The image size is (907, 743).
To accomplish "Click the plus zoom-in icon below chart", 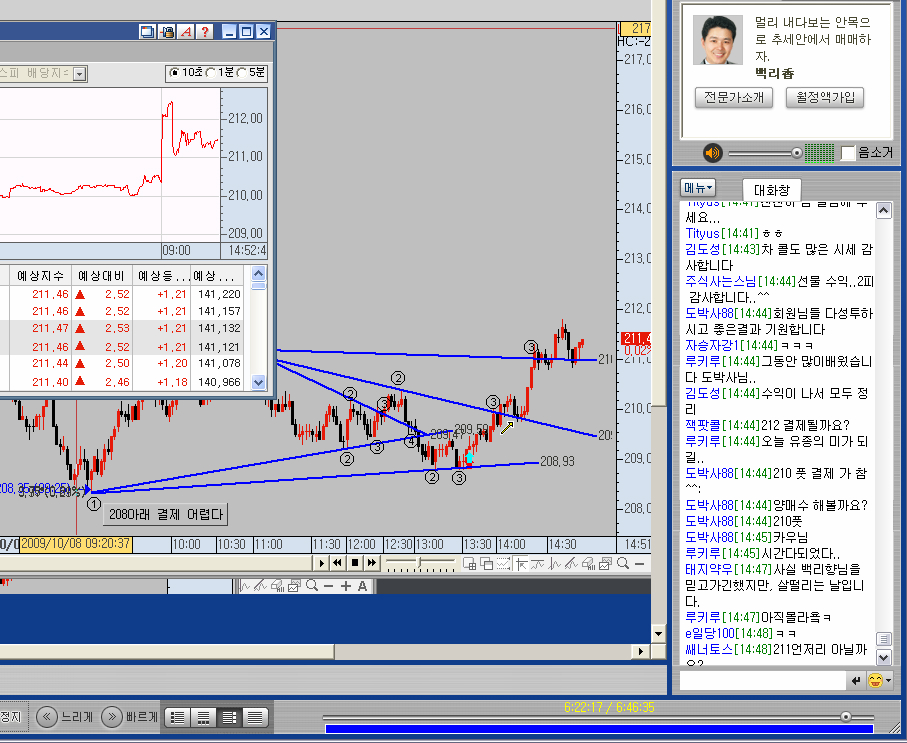I will pos(346,586).
